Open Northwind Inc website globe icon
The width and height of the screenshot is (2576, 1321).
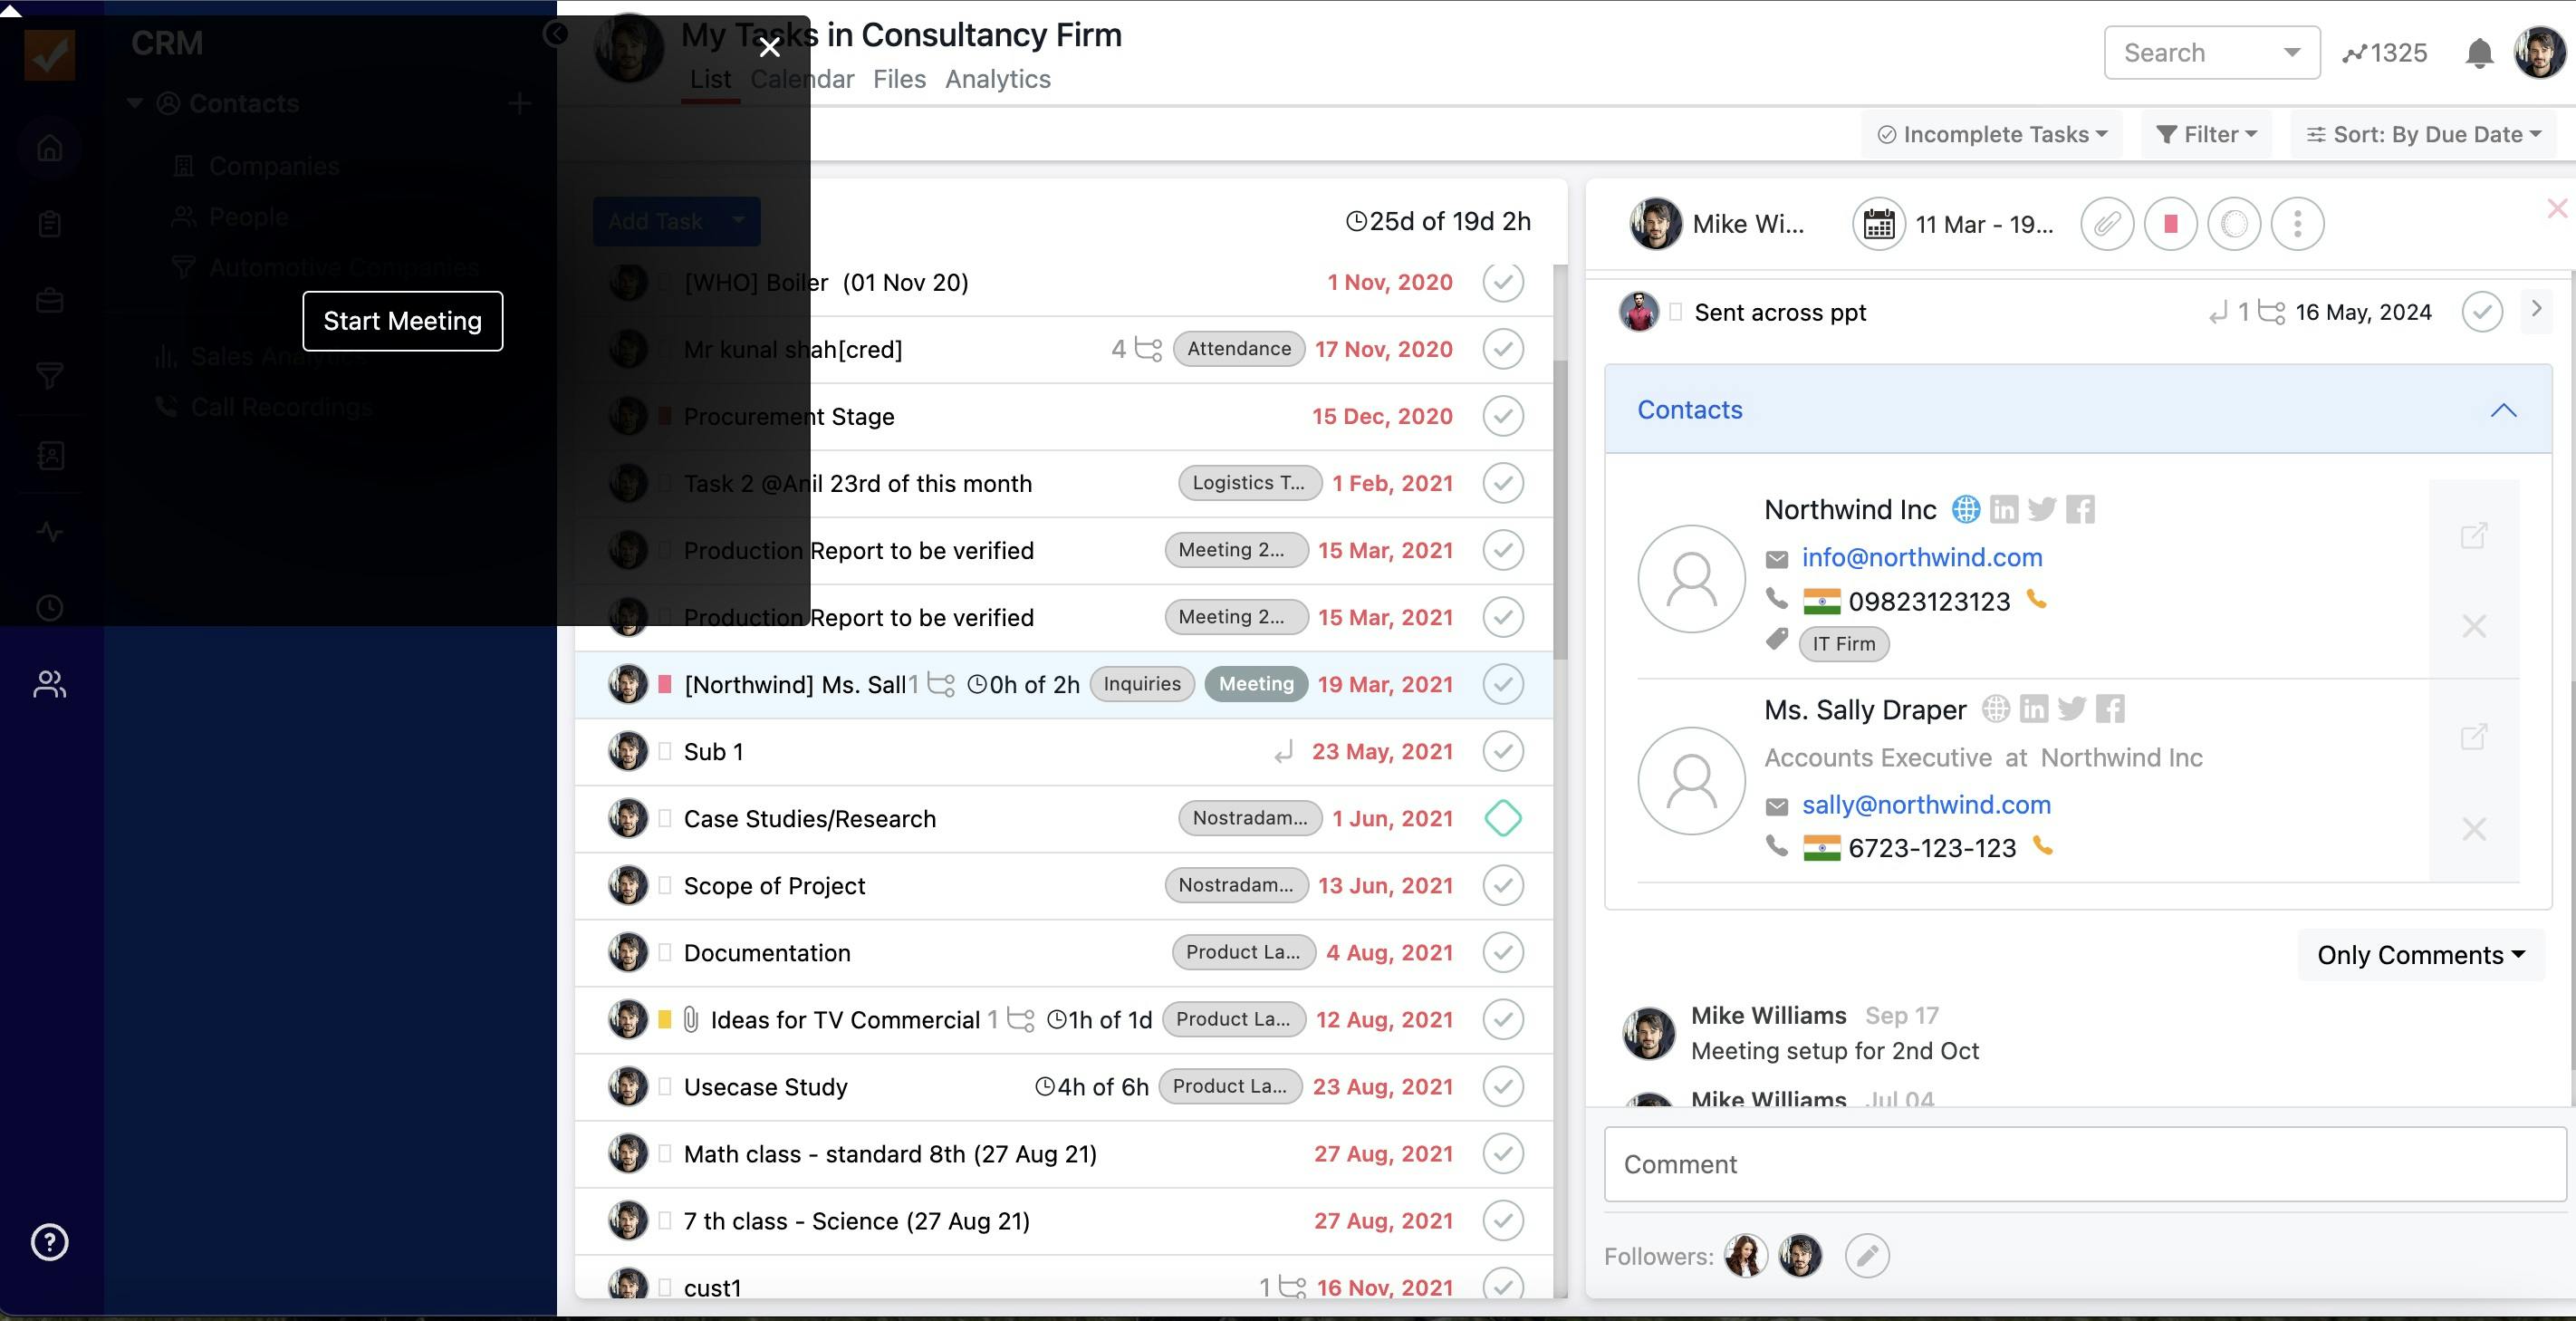tap(1965, 509)
